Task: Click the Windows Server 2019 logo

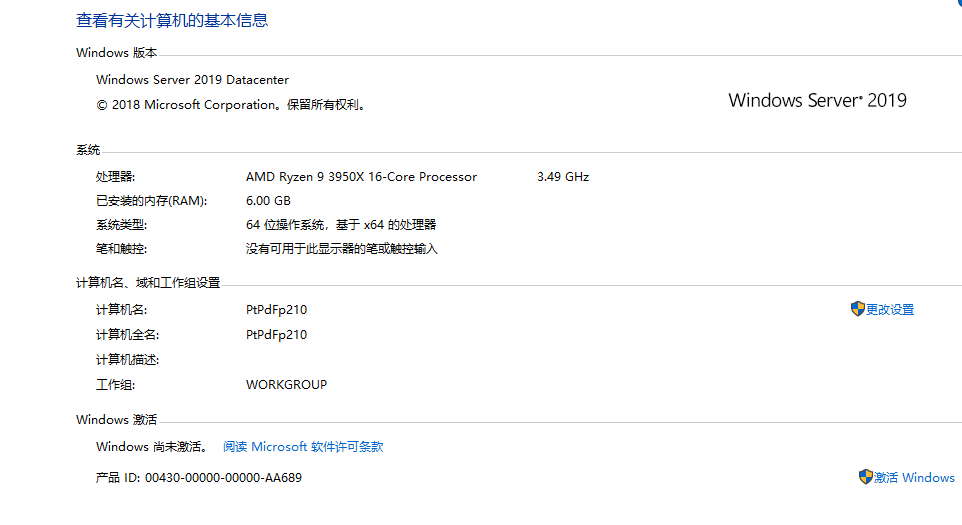Action: click(817, 100)
